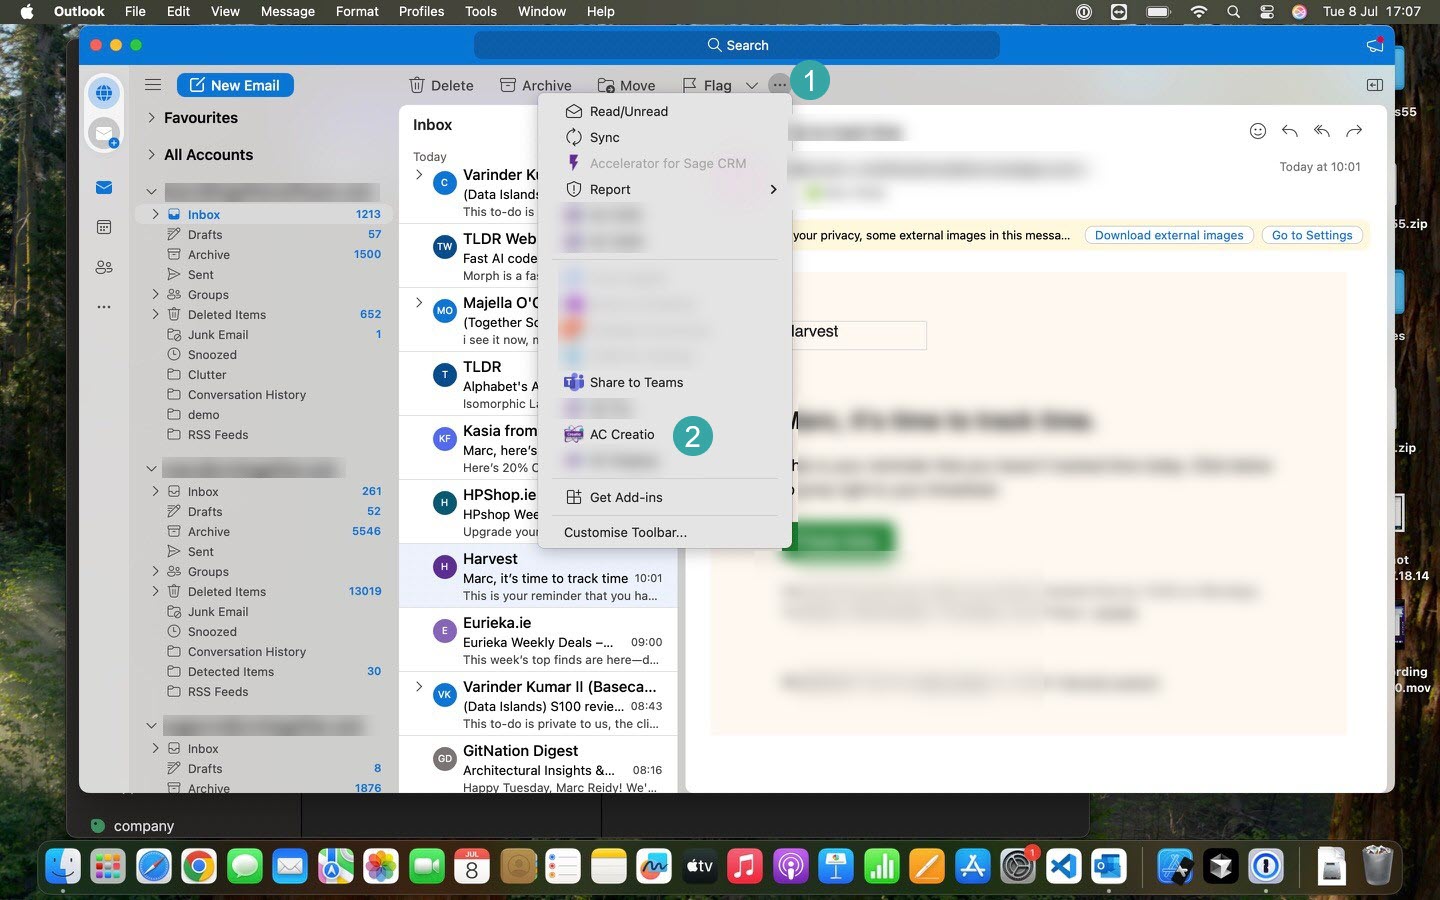Image resolution: width=1440 pixels, height=900 pixels.
Task: Click the emoji reaction icon
Action: (1258, 131)
